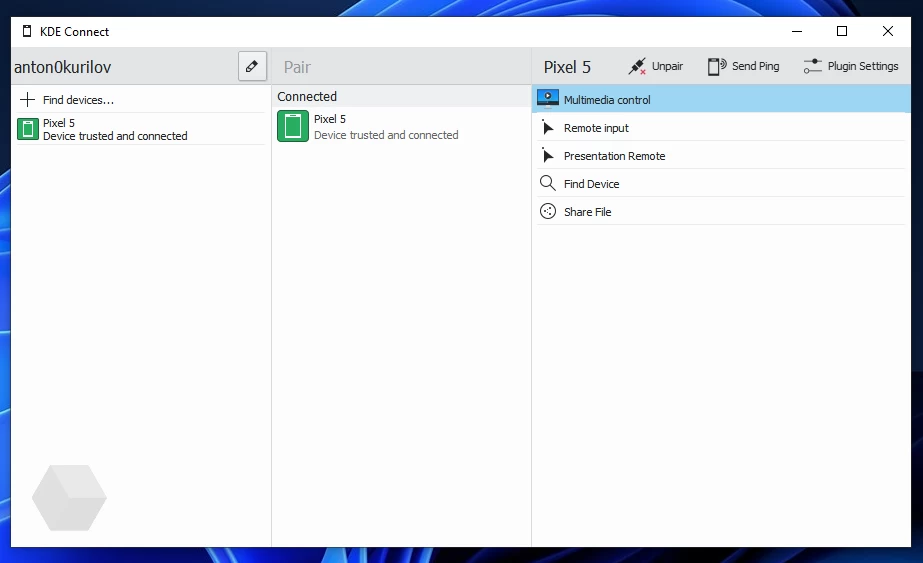Click the Multimedia control monitor icon
The image size is (923, 563).
[x=548, y=99]
